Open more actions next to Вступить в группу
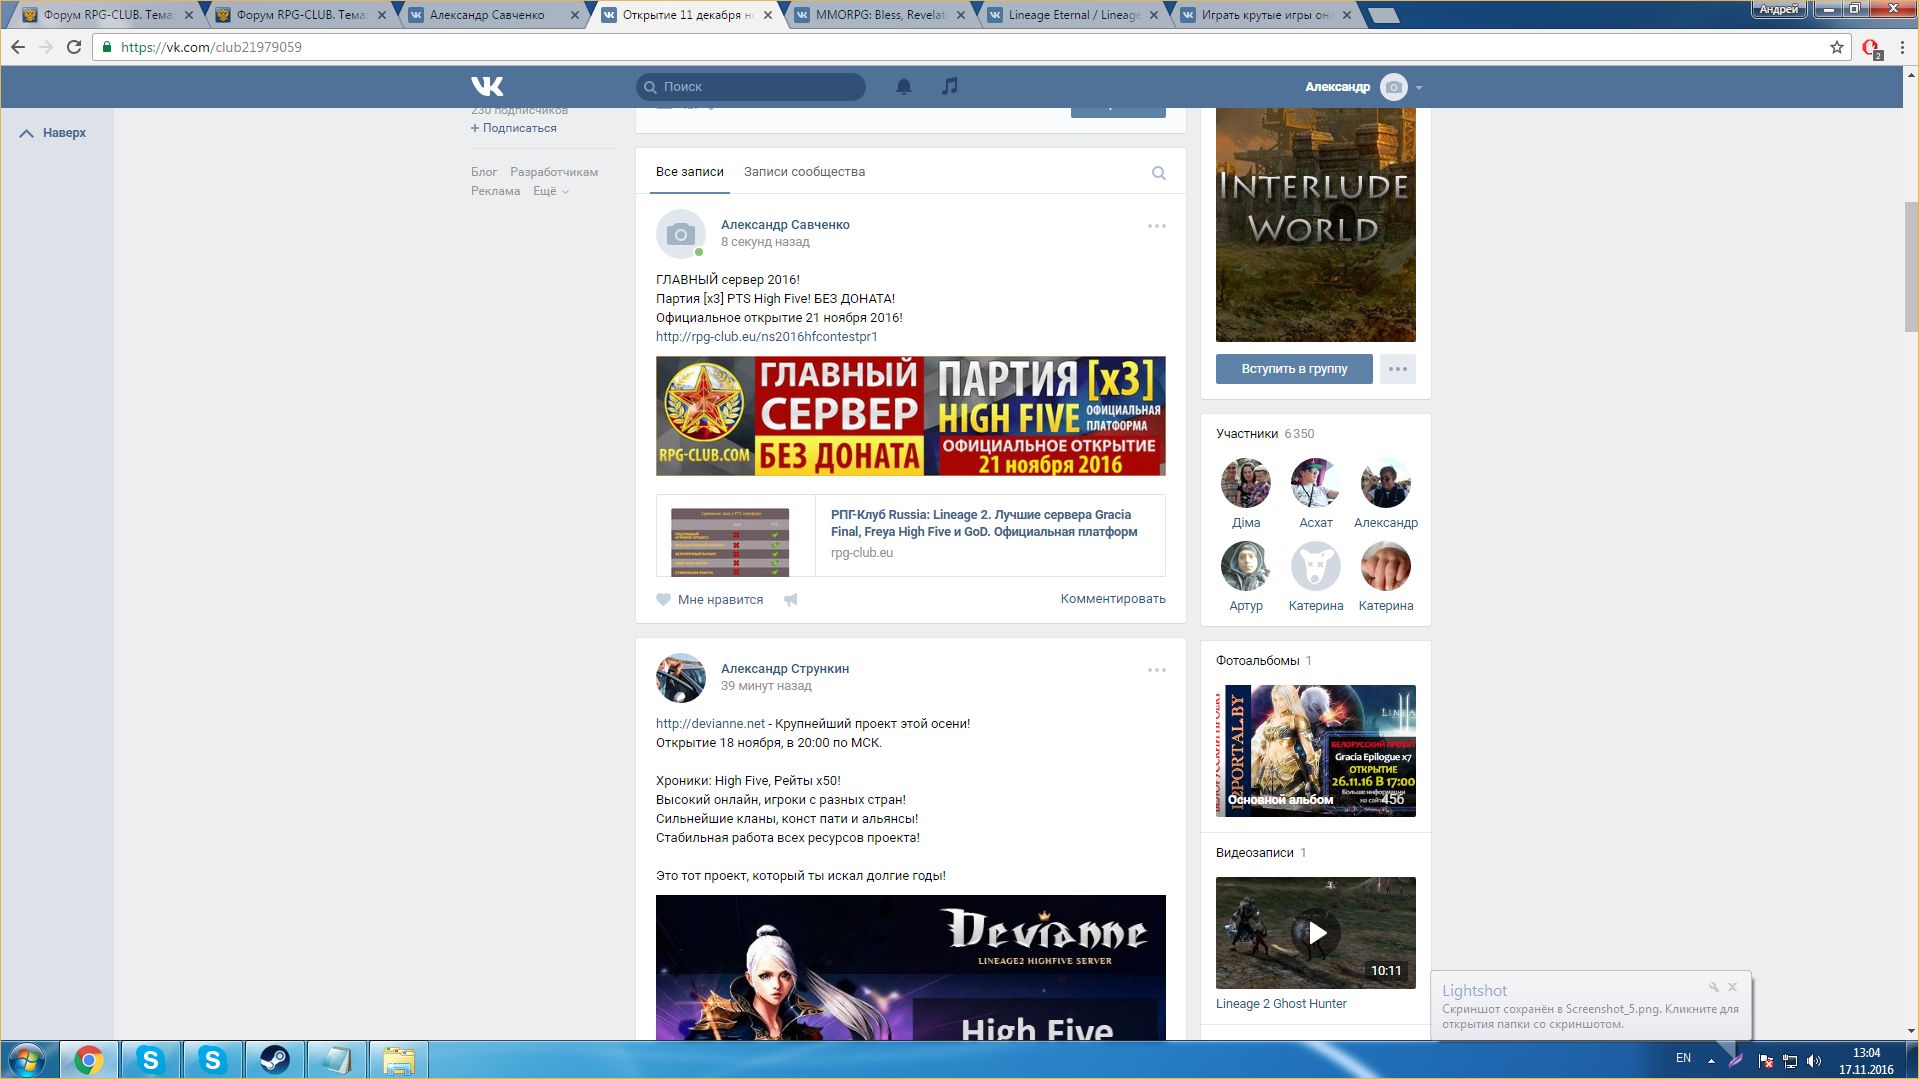 [1397, 369]
